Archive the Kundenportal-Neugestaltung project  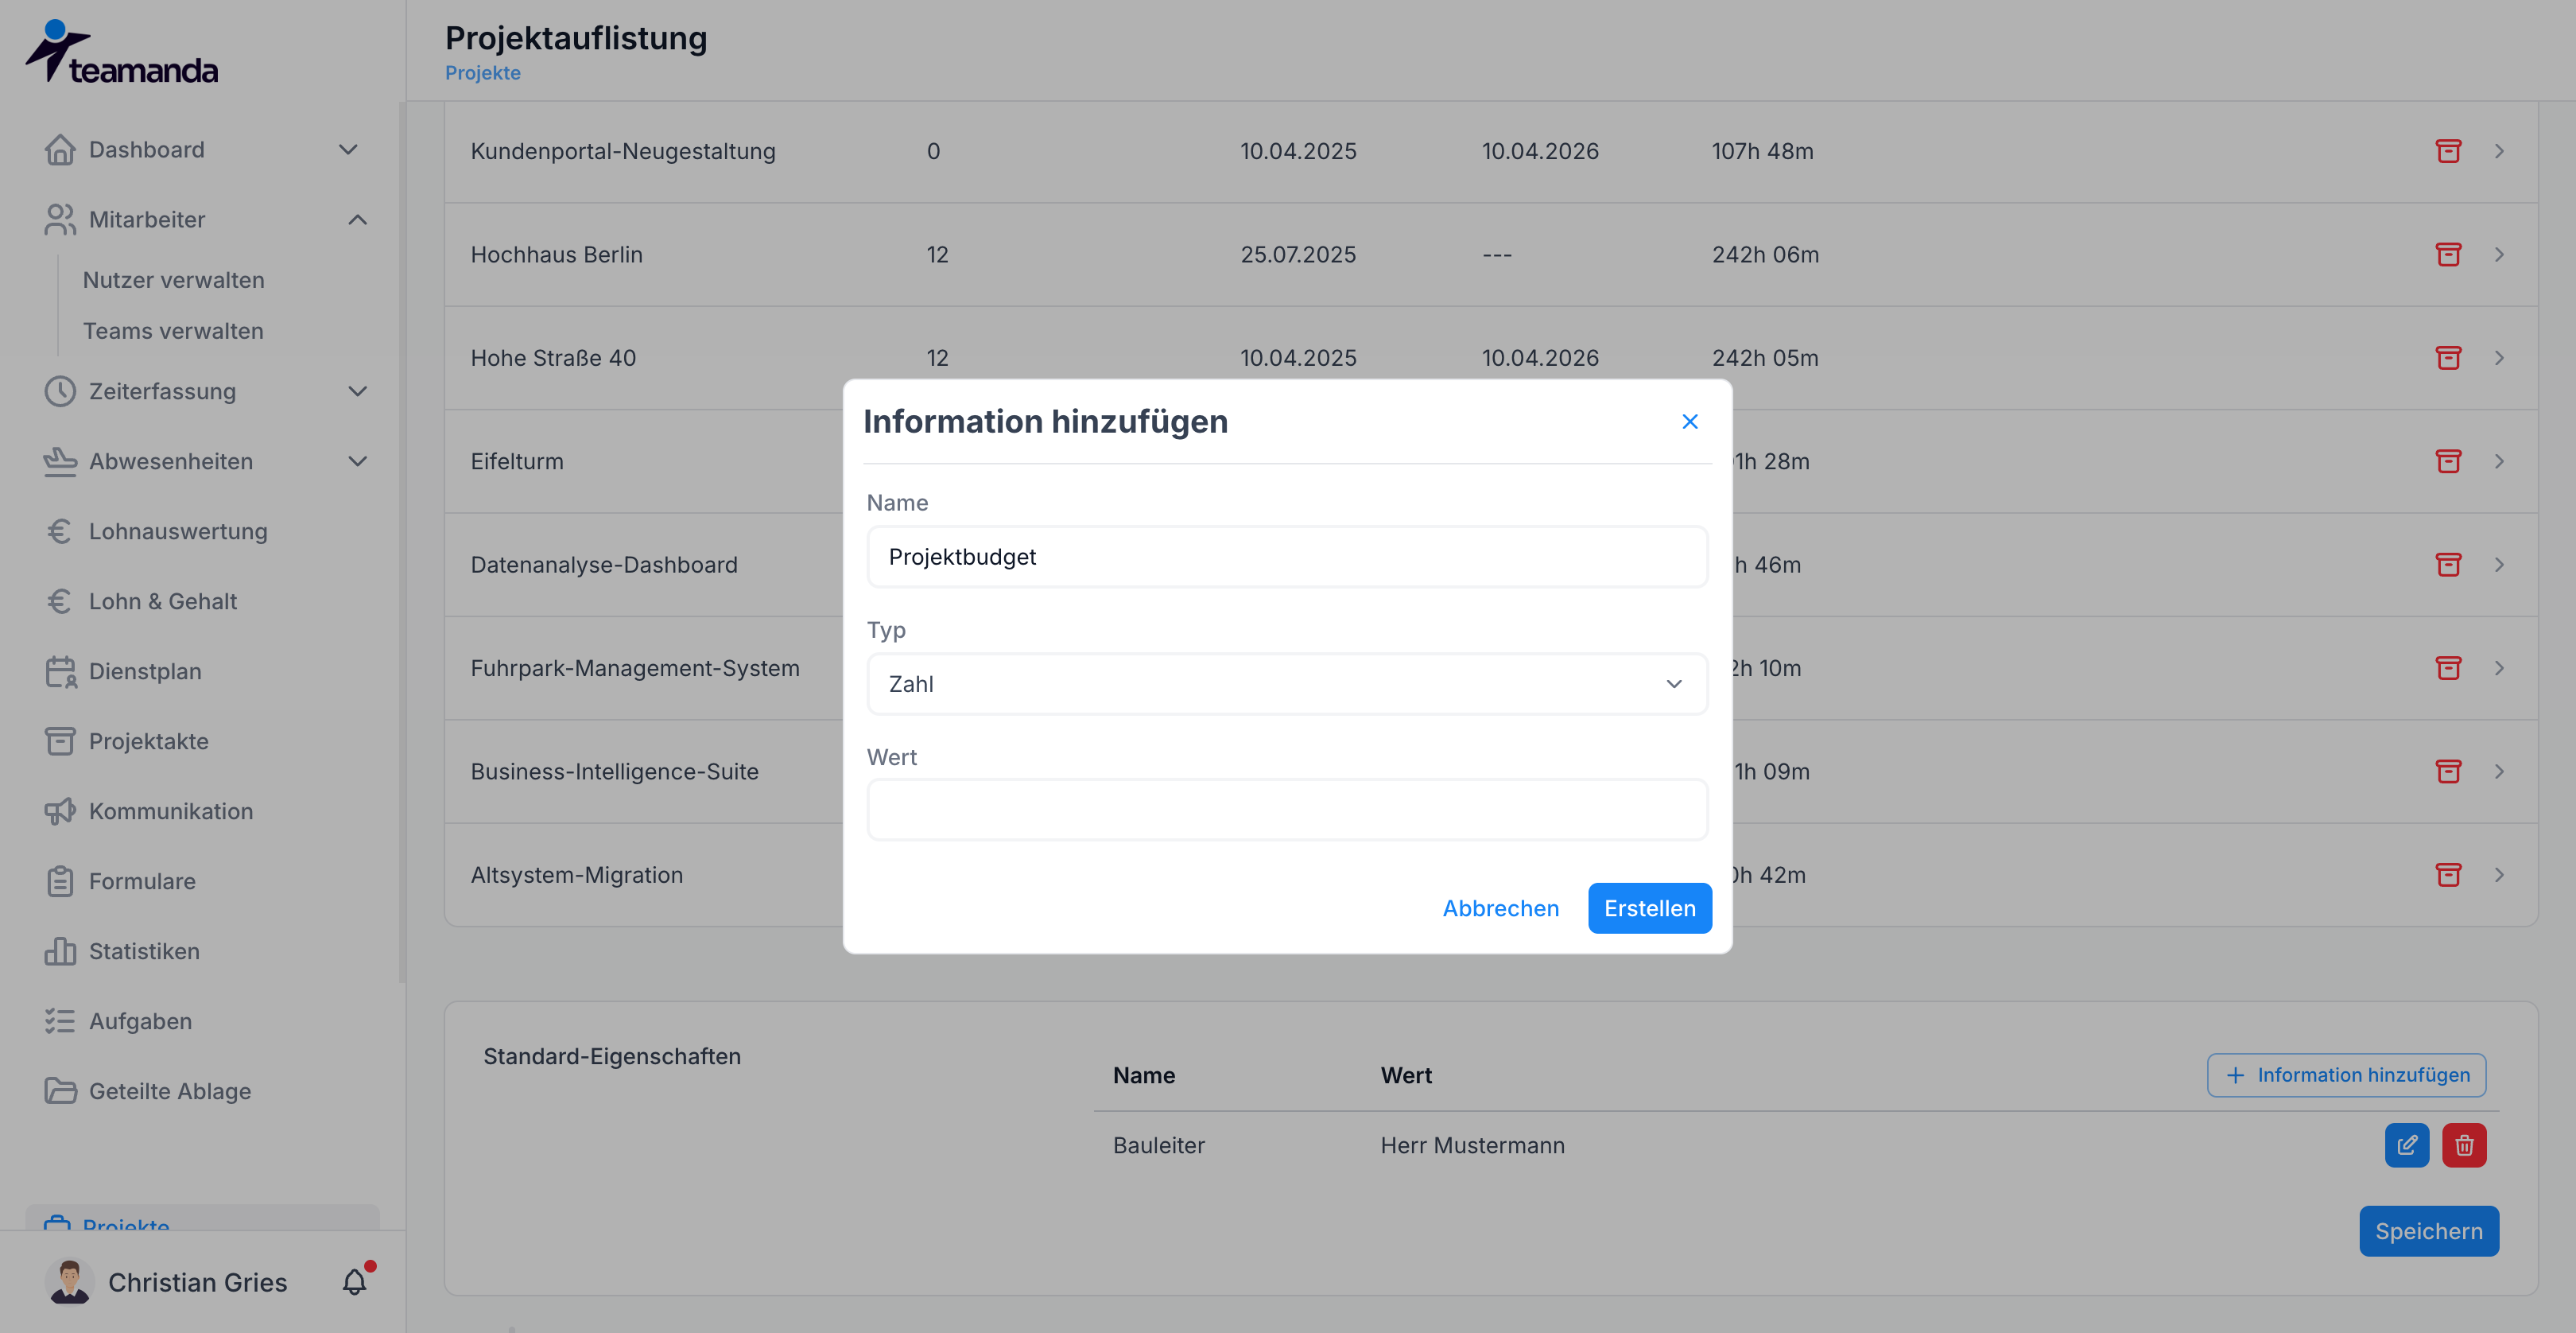click(2447, 151)
